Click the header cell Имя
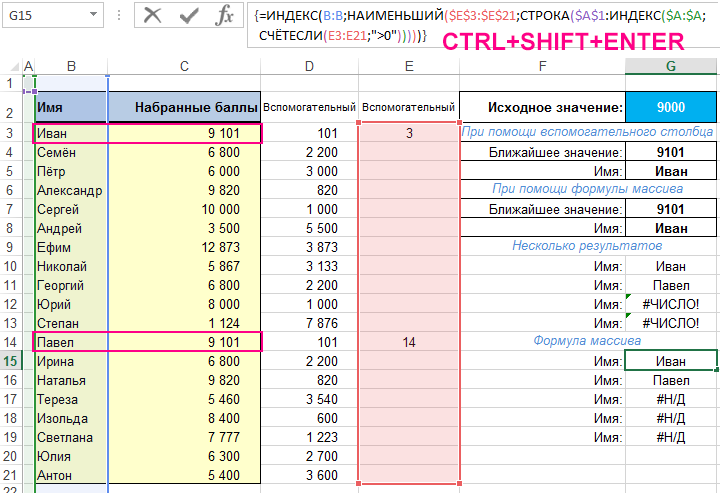 coord(71,107)
